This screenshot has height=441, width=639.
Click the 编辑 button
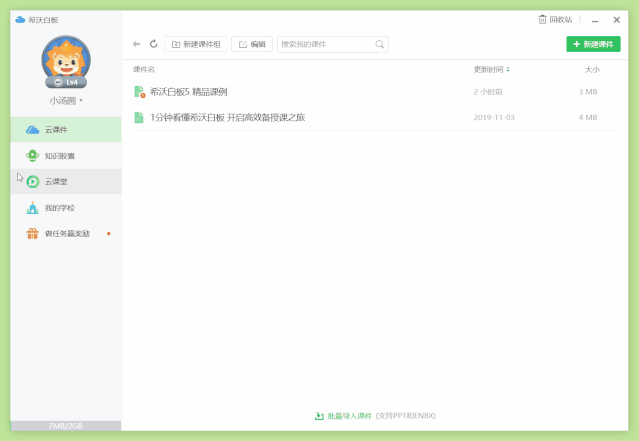point(252,44)
